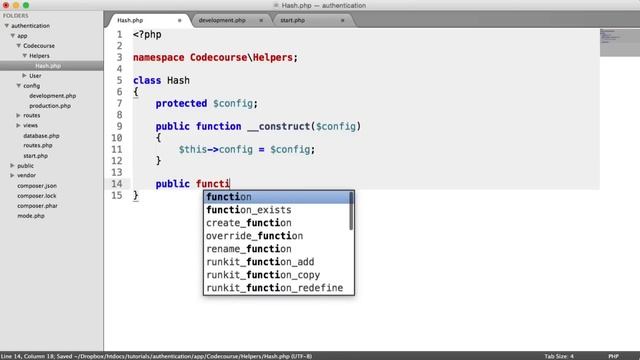
Task: Maximize the window with green button
Action: [26, 5]
